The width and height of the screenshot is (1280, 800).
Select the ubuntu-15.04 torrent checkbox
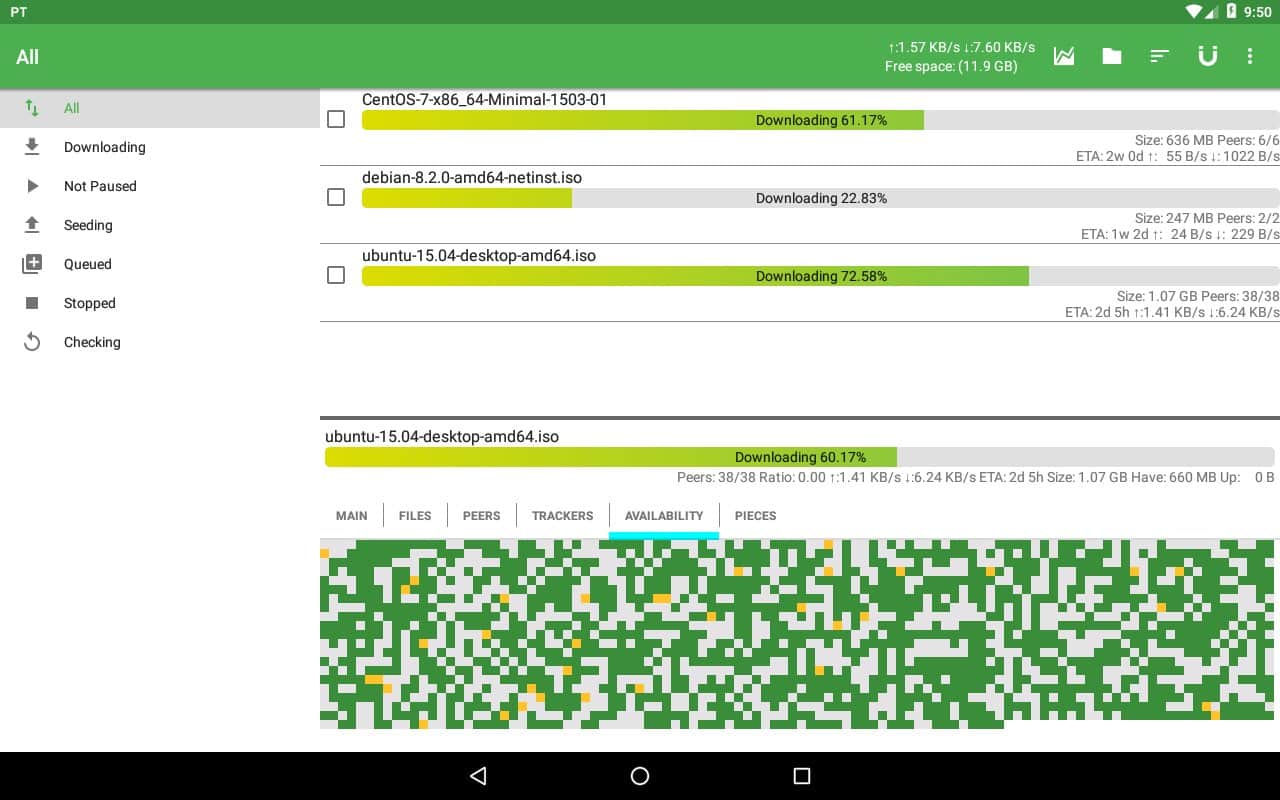click(x=336, y=275)
